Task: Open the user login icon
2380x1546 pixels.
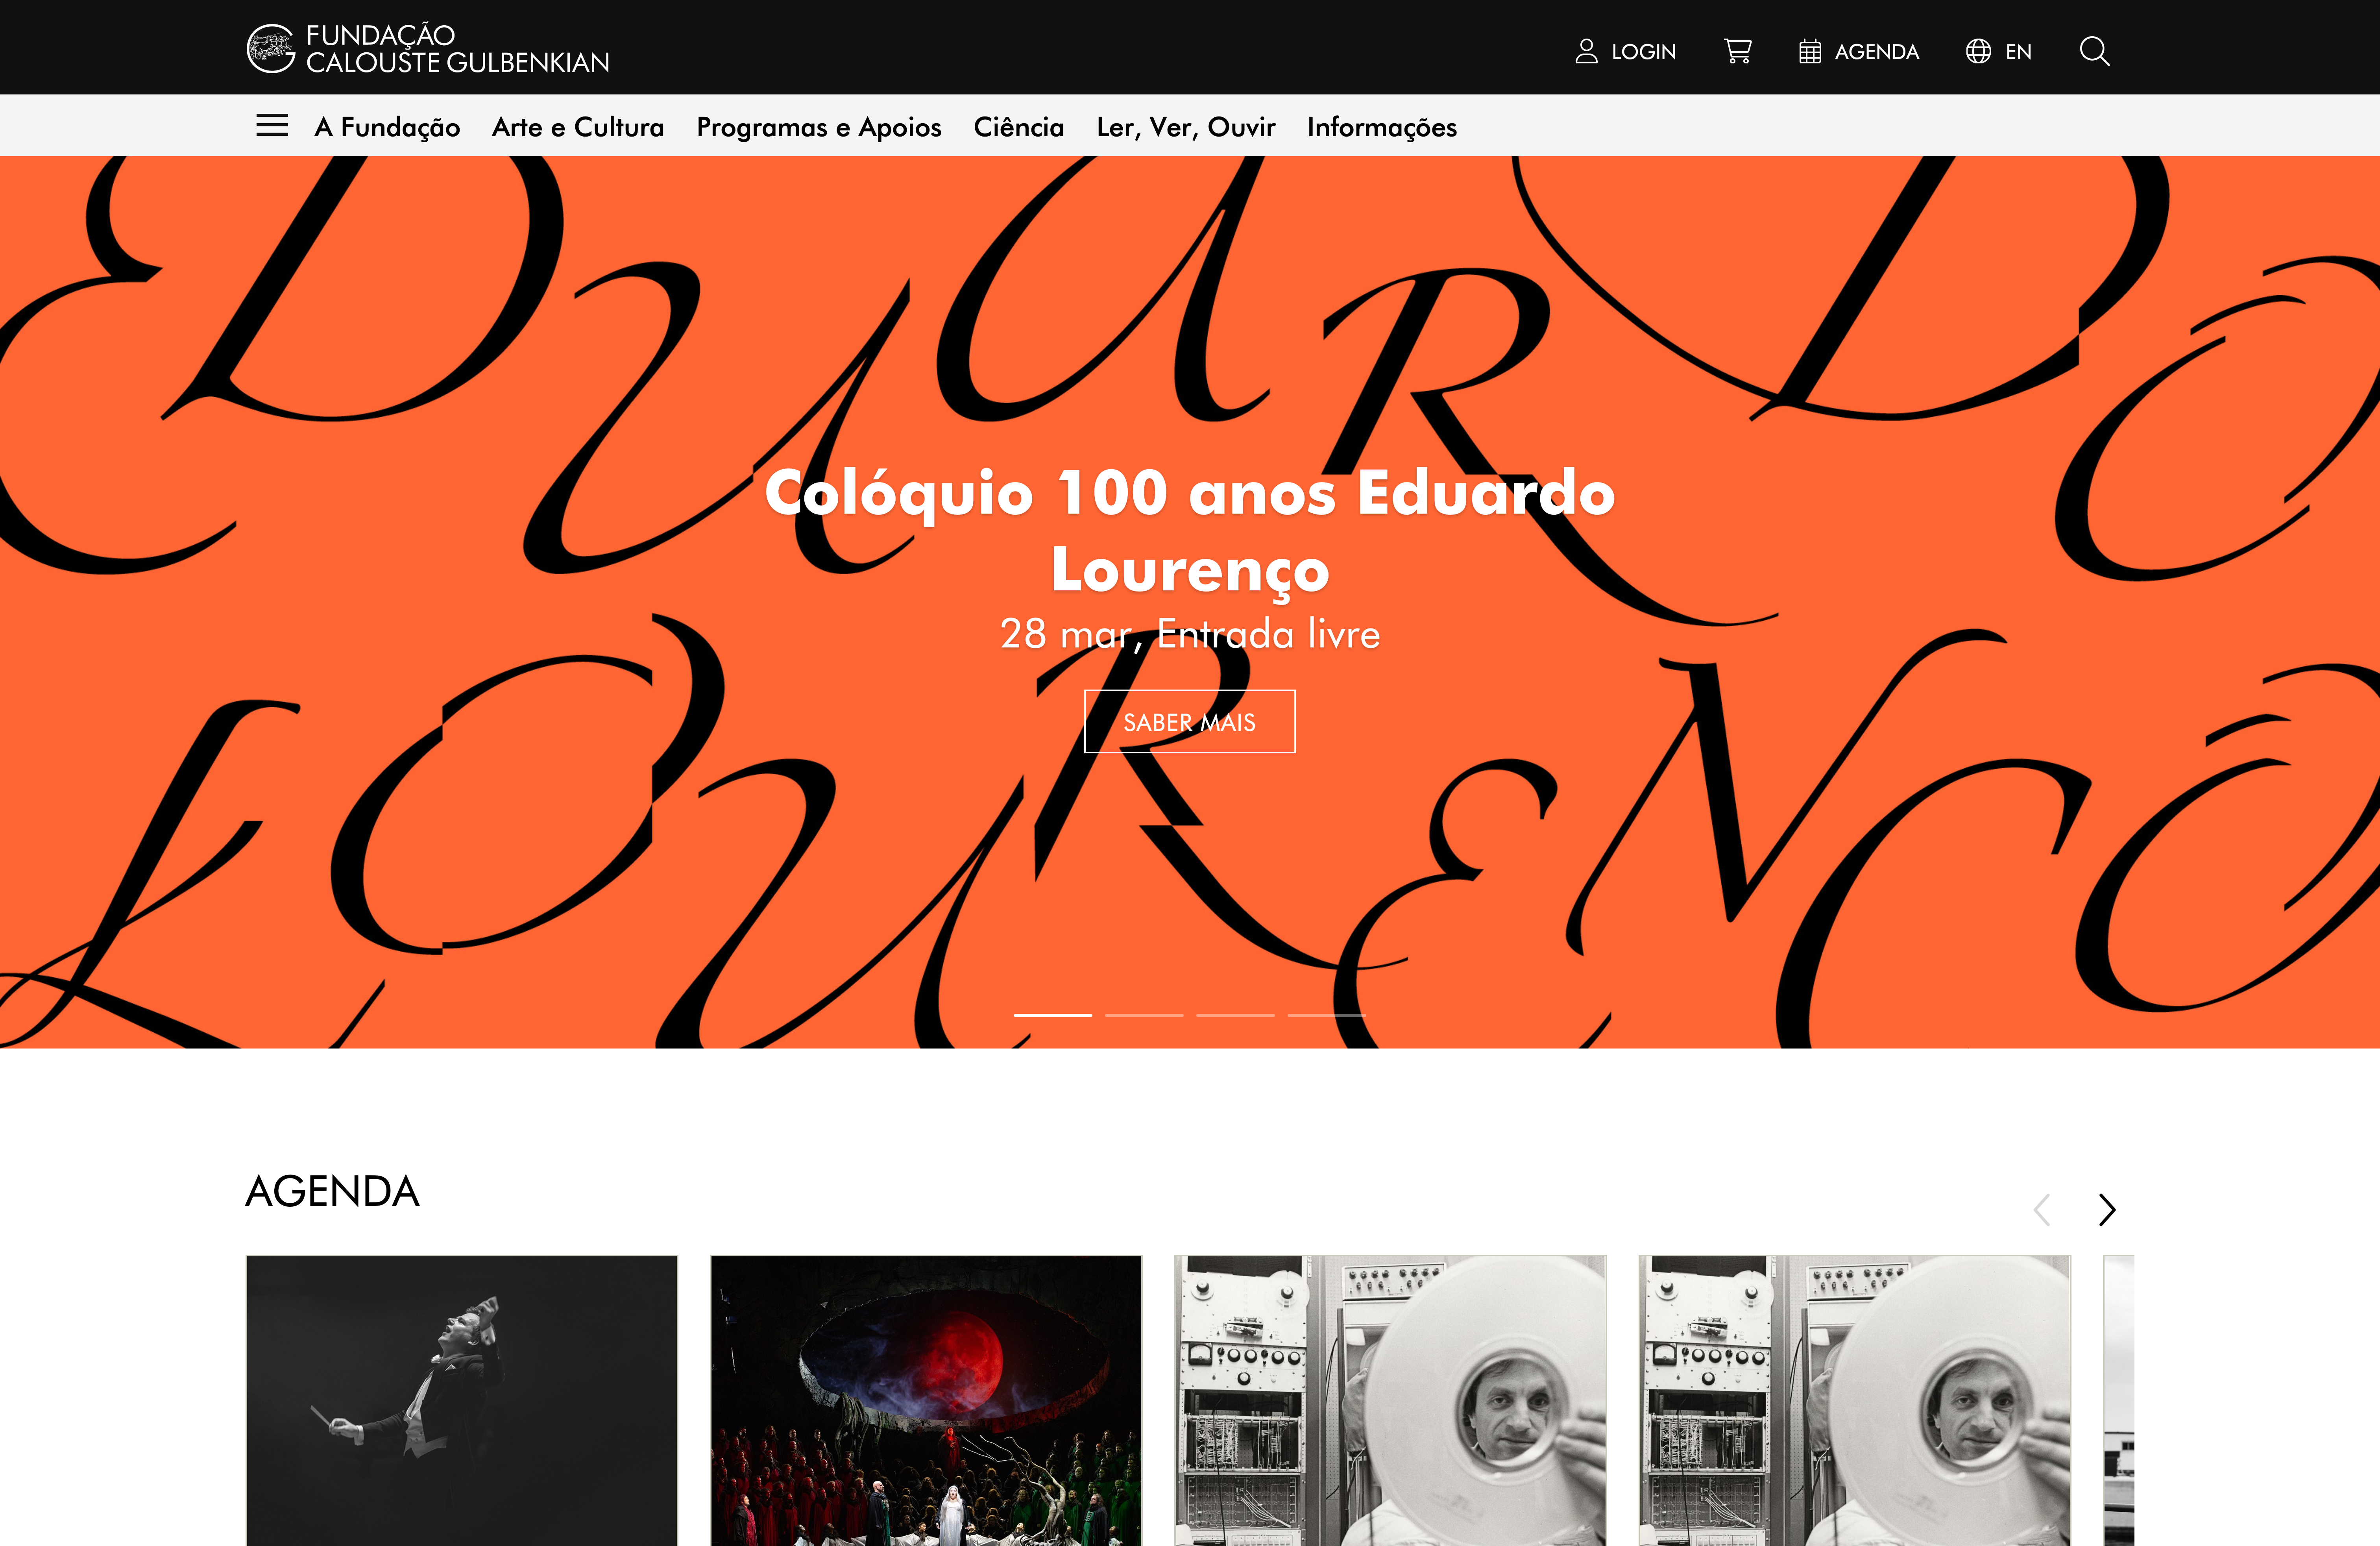Action: (1586, 51)
